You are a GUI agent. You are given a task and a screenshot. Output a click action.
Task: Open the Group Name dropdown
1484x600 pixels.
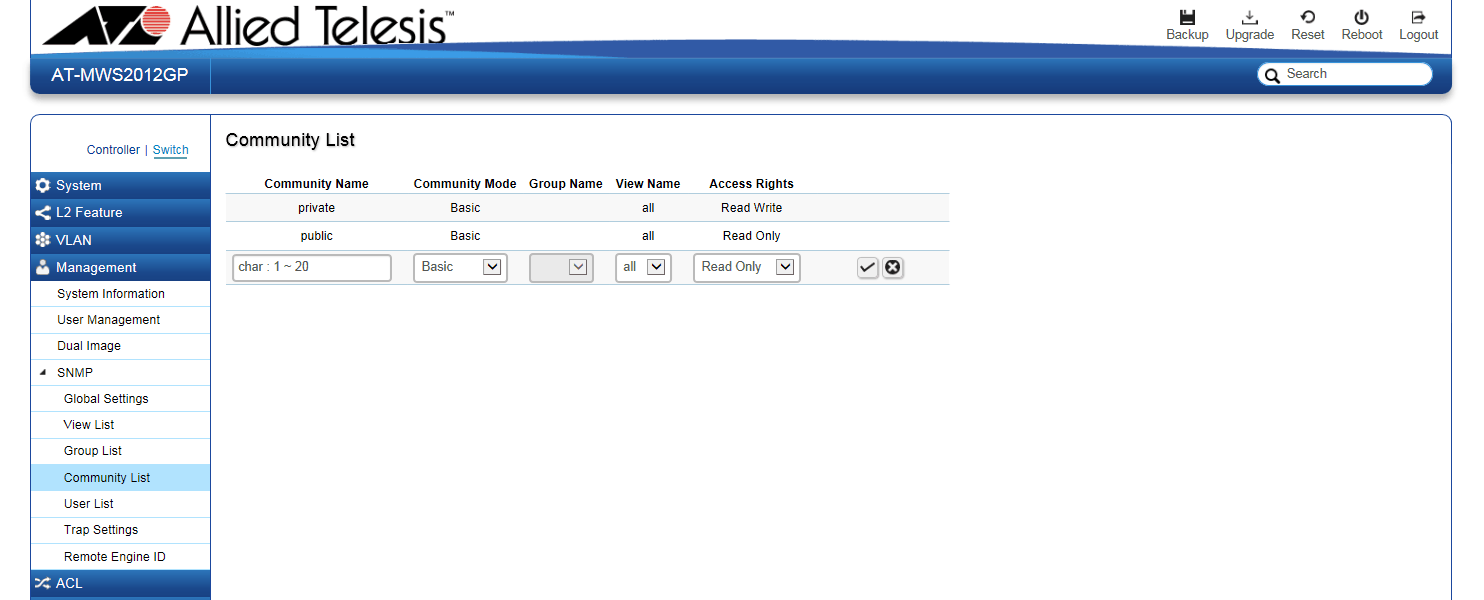pyautogui.click(x=561, y=267)
